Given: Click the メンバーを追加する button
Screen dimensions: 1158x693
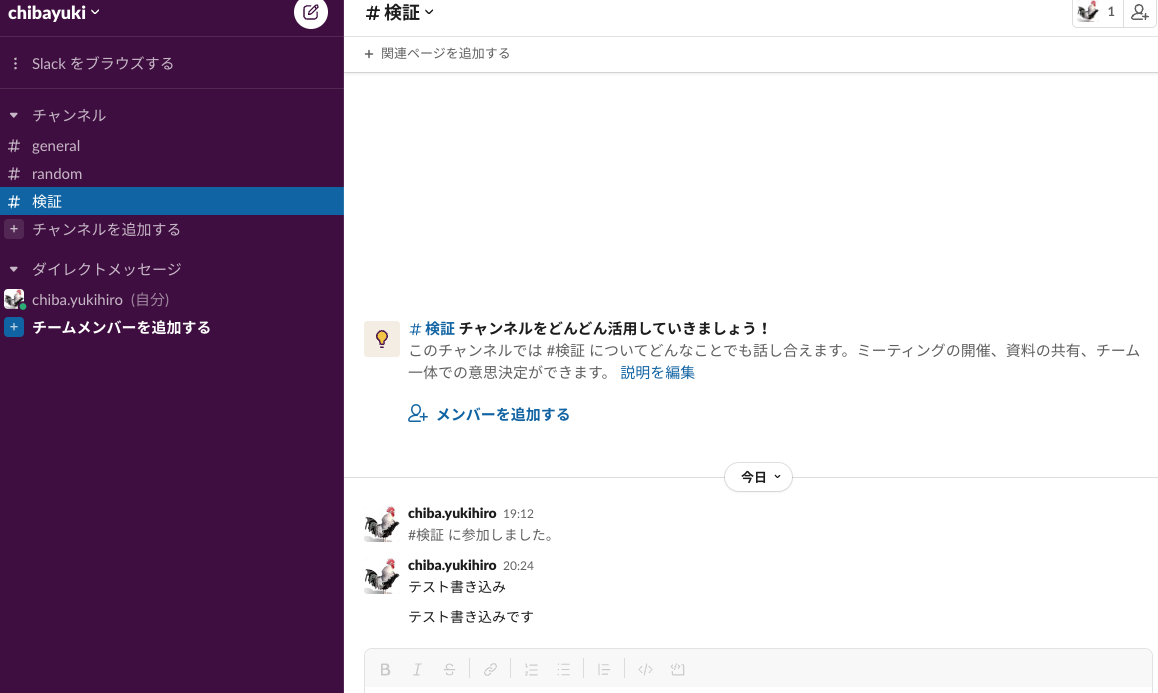Looking at the screenshot, I should (x=488, y=413).
